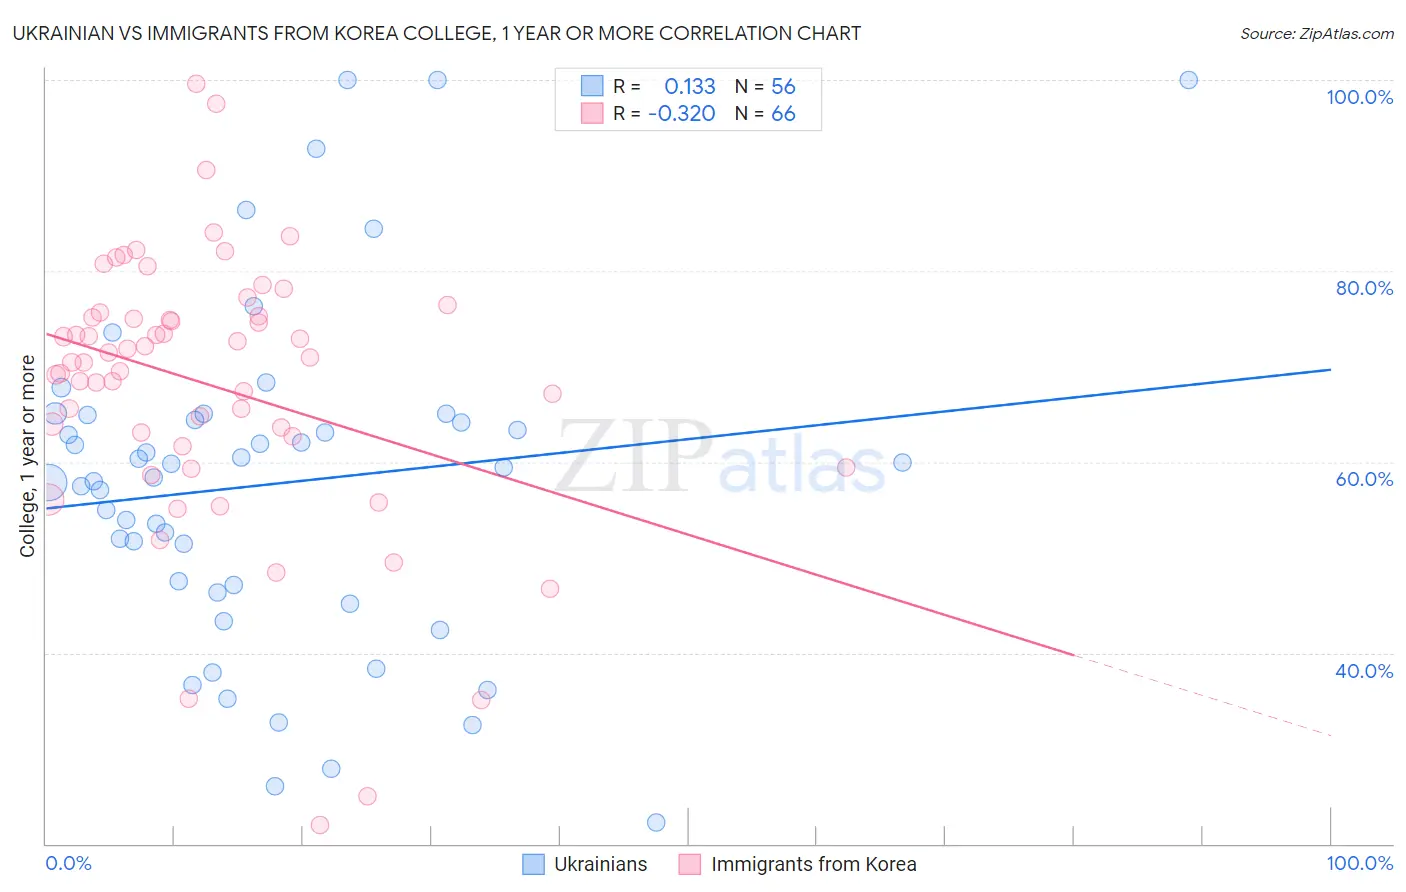Click the 80.0% y-axis label
1406x892 pixels.
(1364, 288)
